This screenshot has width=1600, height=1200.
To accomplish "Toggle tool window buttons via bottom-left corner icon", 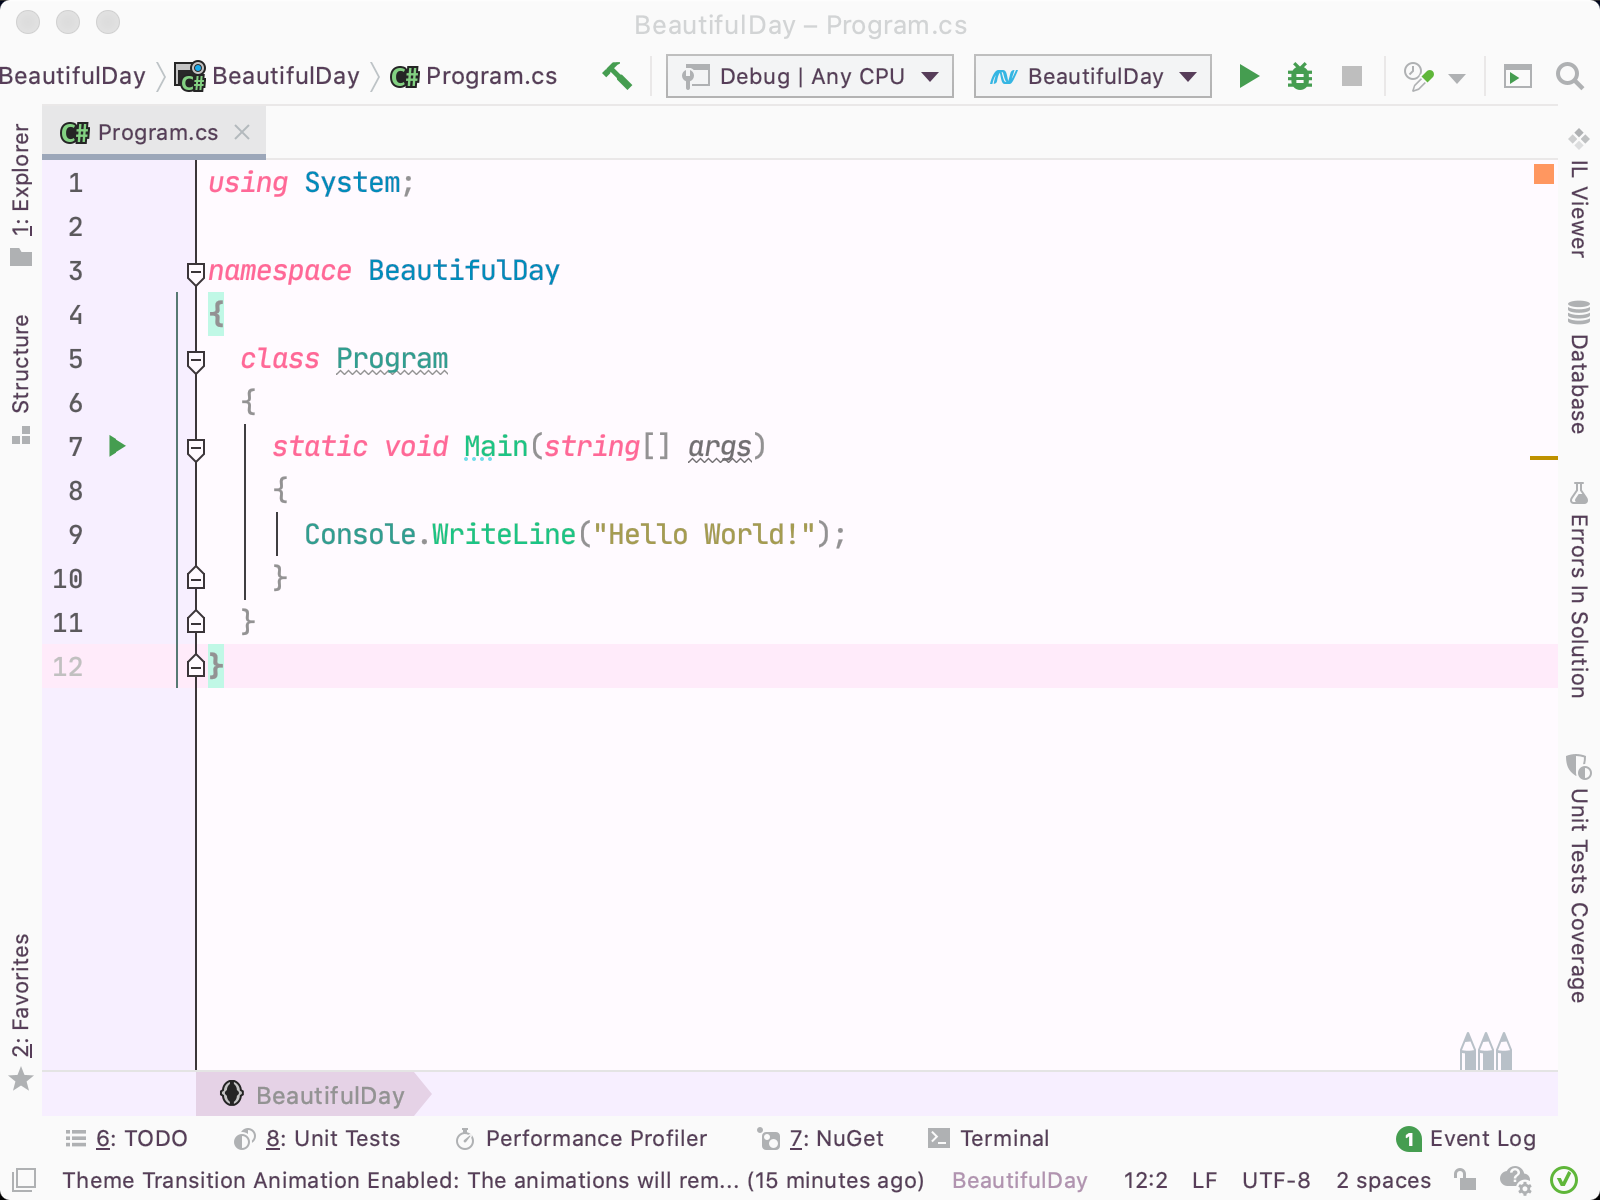I will tap(24, 1180).
